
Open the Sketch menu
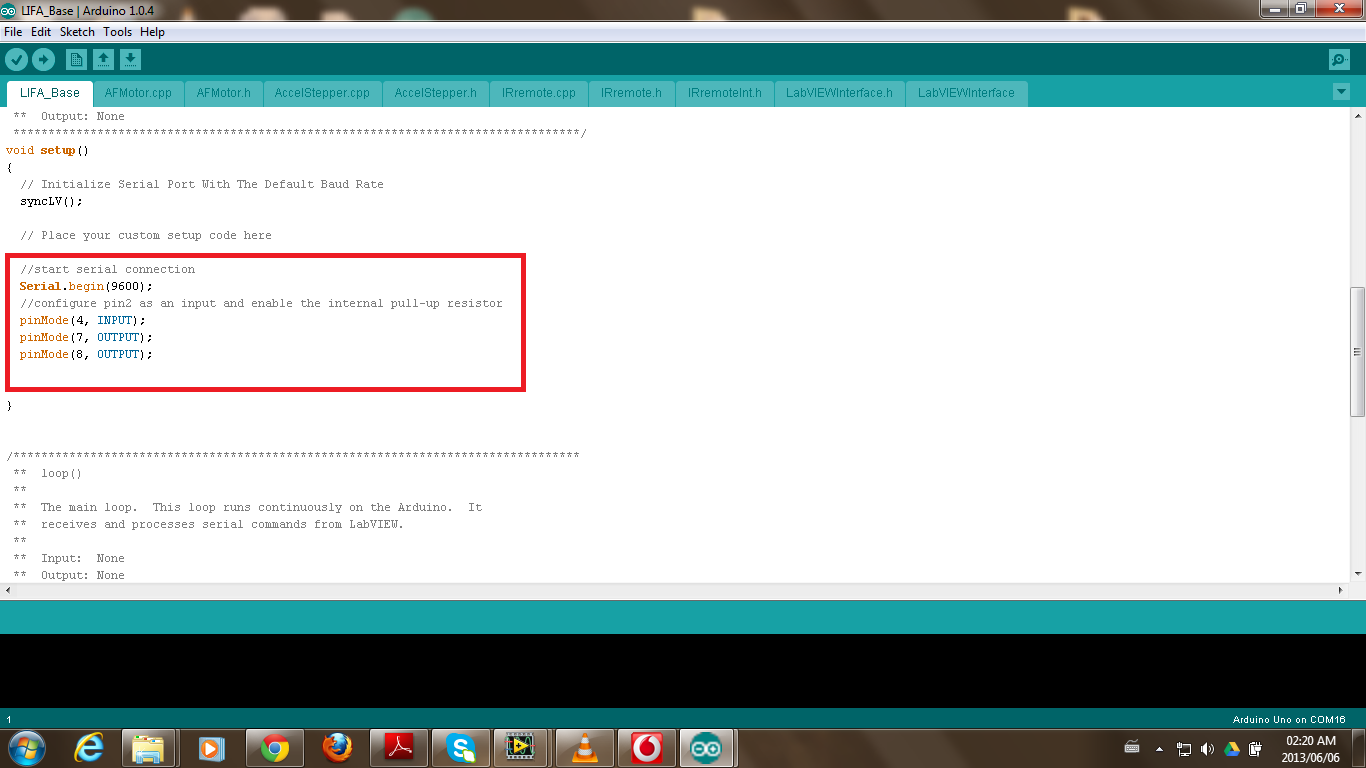77,32
